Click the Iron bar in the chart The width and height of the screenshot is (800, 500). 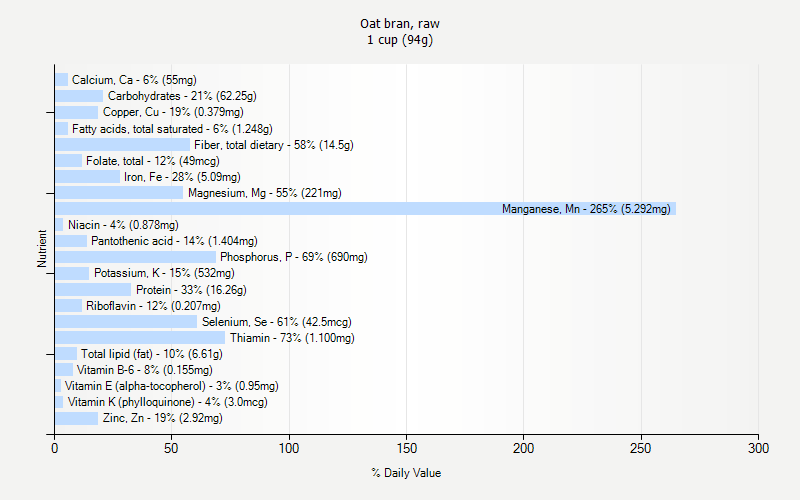(87, 177)
